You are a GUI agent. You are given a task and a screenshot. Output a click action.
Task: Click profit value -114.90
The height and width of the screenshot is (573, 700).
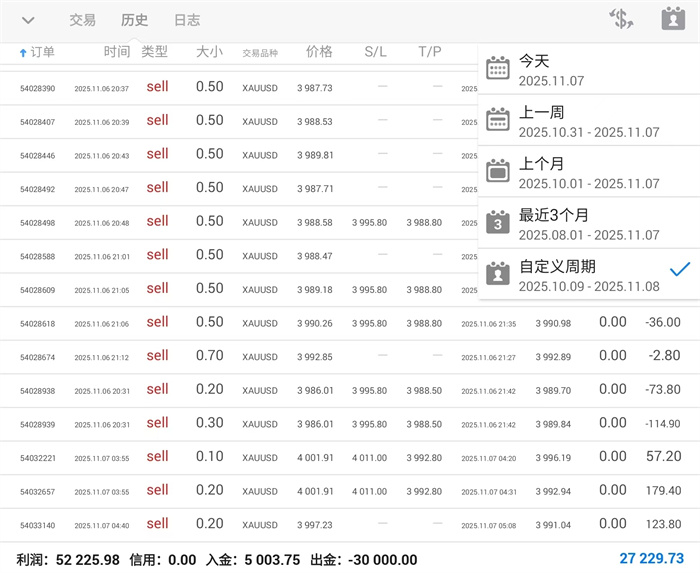click(662, 424)
